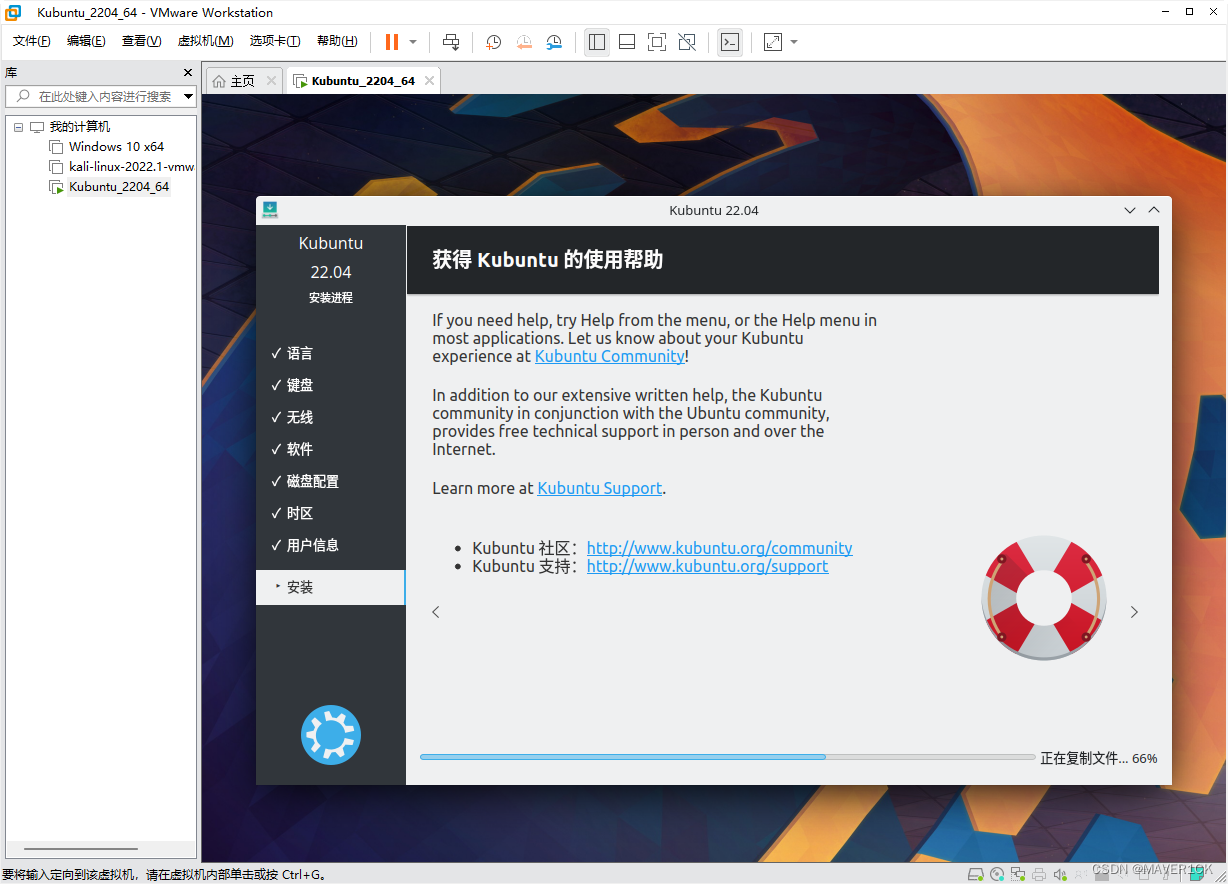Click the CD/DVD drive status bar icon
The image size is (1228, 884).
(997, 874)
